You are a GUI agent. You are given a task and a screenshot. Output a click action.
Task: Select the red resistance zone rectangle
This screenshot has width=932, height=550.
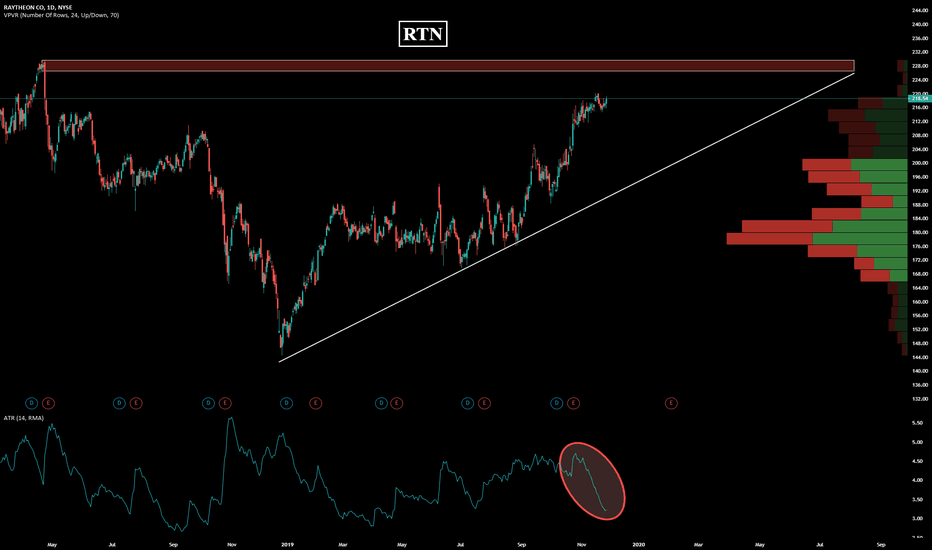click(x=448, y=66)
